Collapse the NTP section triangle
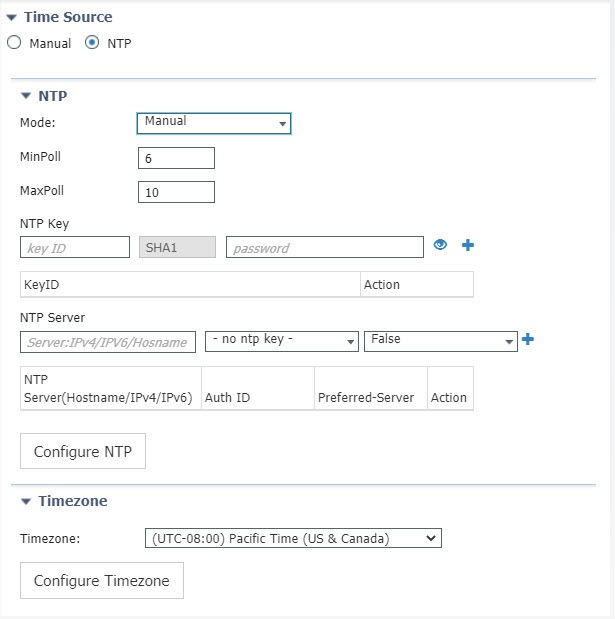615x619 pixels. click(x=26, y=96)
